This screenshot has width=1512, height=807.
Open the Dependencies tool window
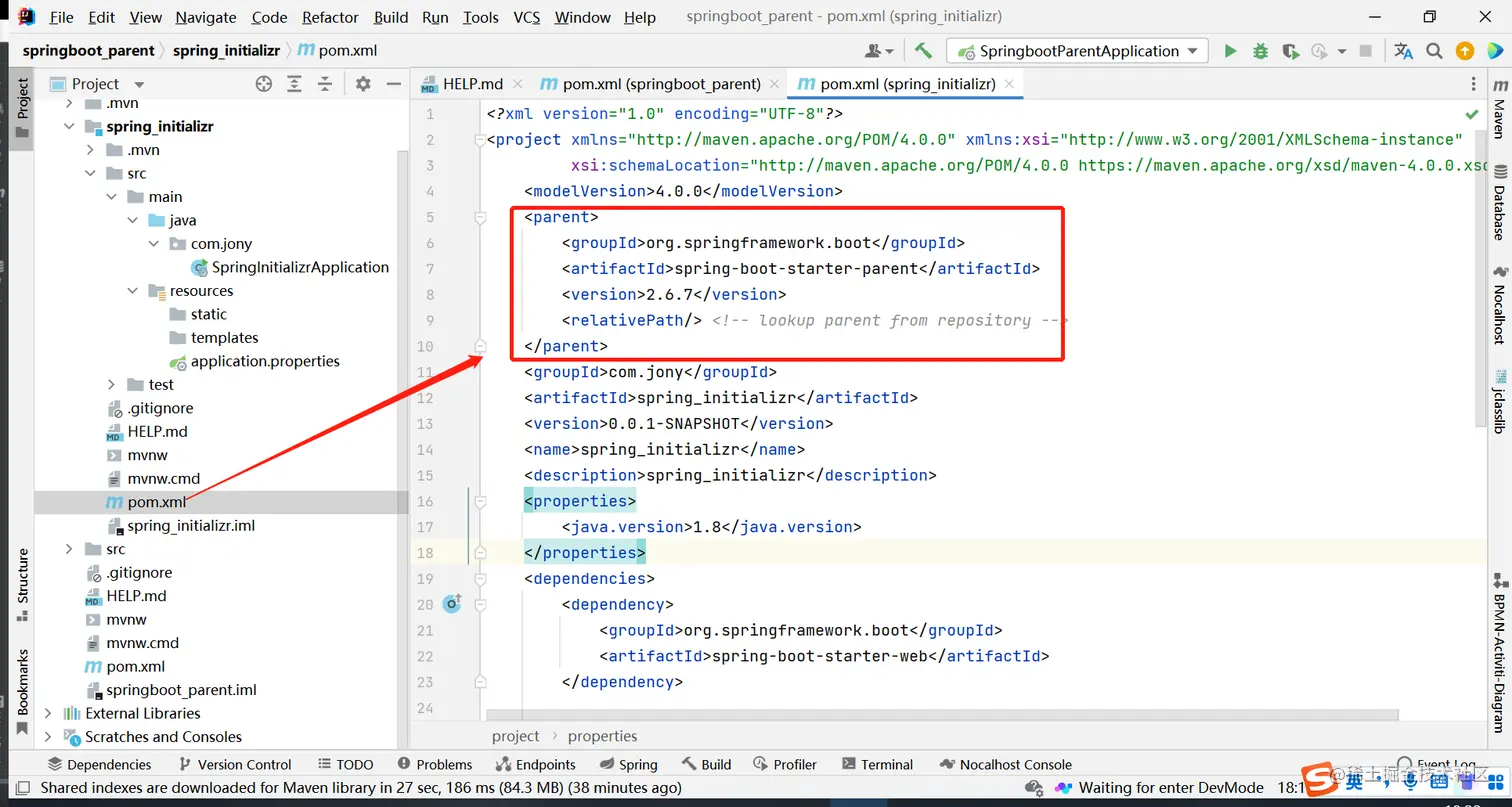98,765
